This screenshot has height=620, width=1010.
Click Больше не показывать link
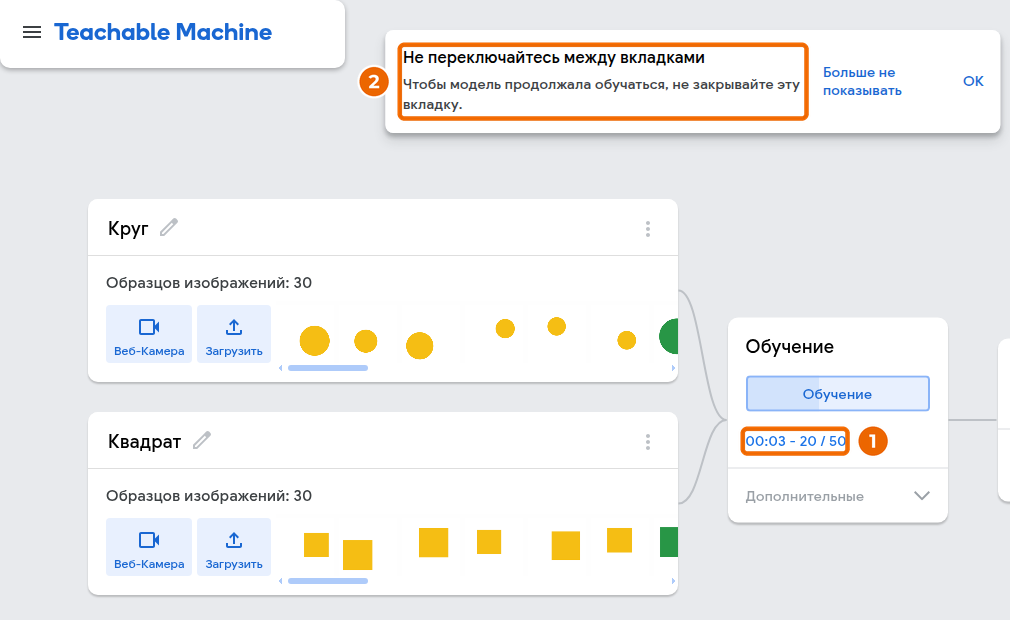[x=862, y=81]
